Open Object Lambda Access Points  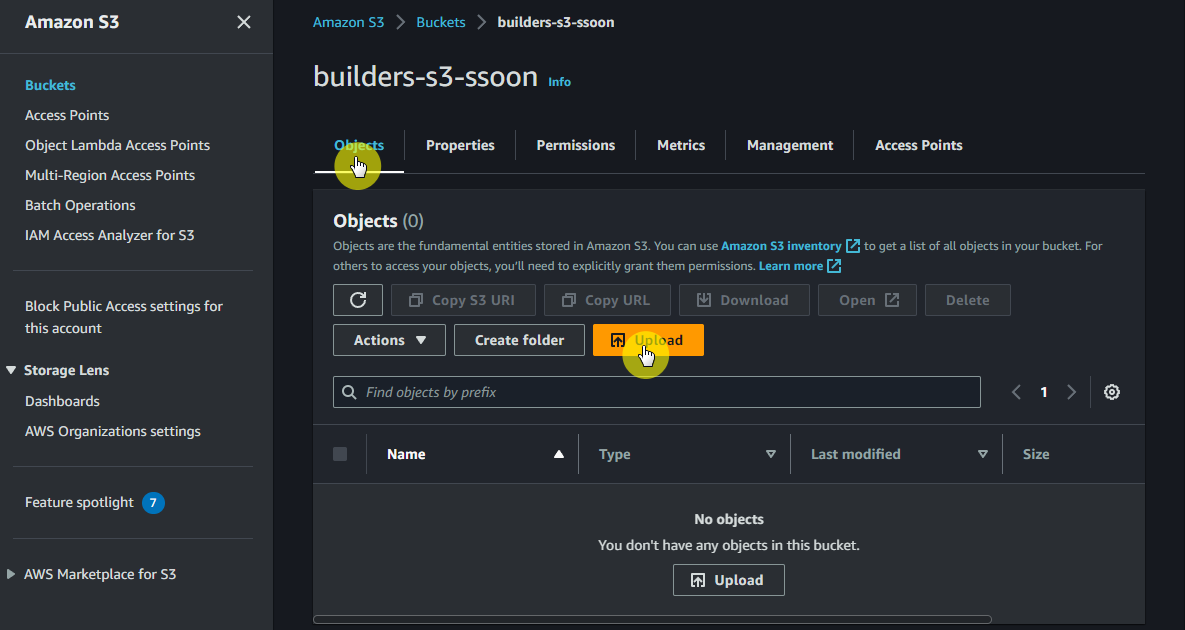117,145
